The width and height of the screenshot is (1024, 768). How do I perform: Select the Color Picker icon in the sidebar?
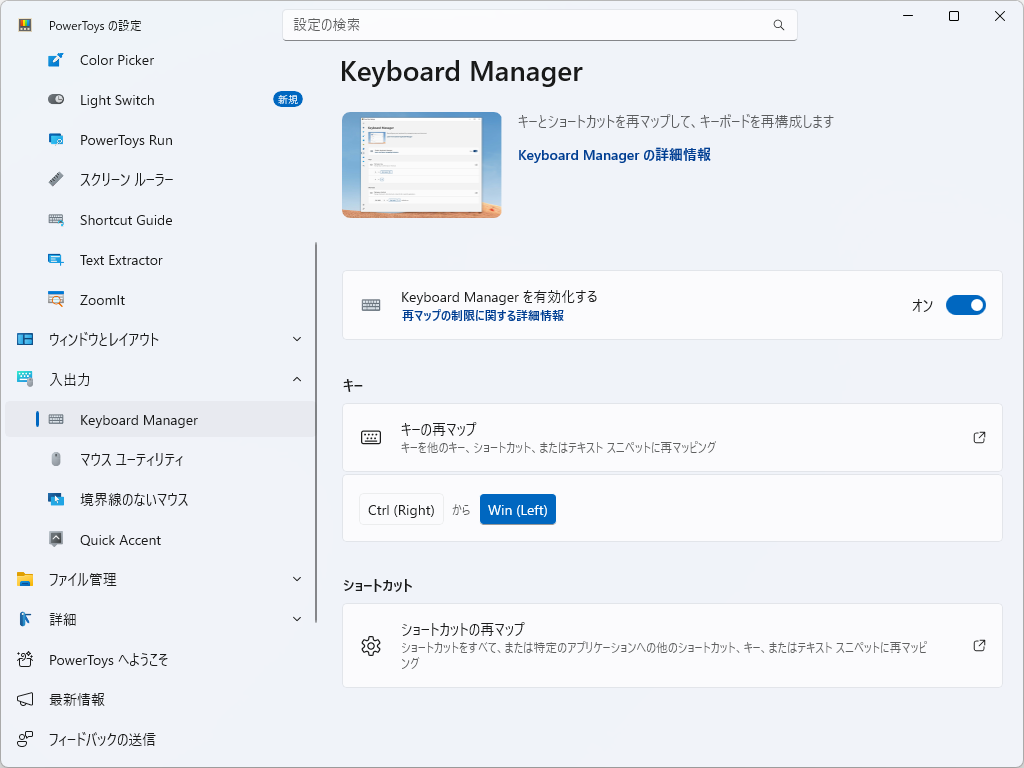[x=57, y=60]
